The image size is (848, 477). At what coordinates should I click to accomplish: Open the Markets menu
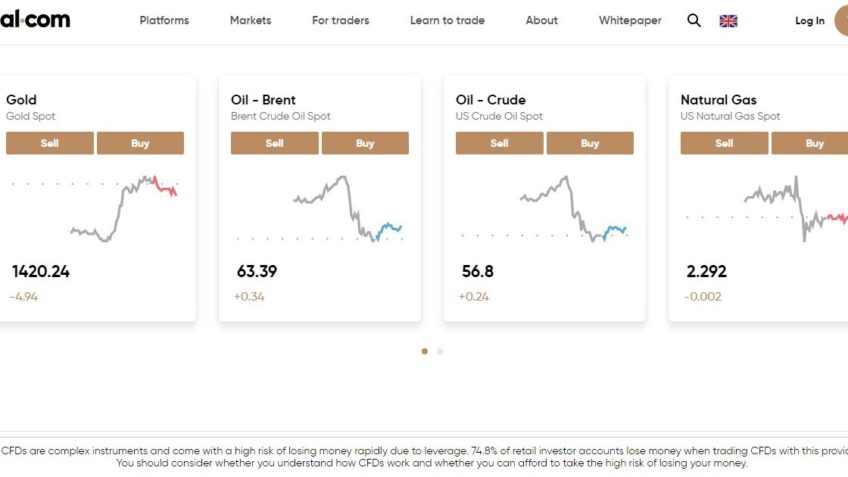tap(250, 20)
